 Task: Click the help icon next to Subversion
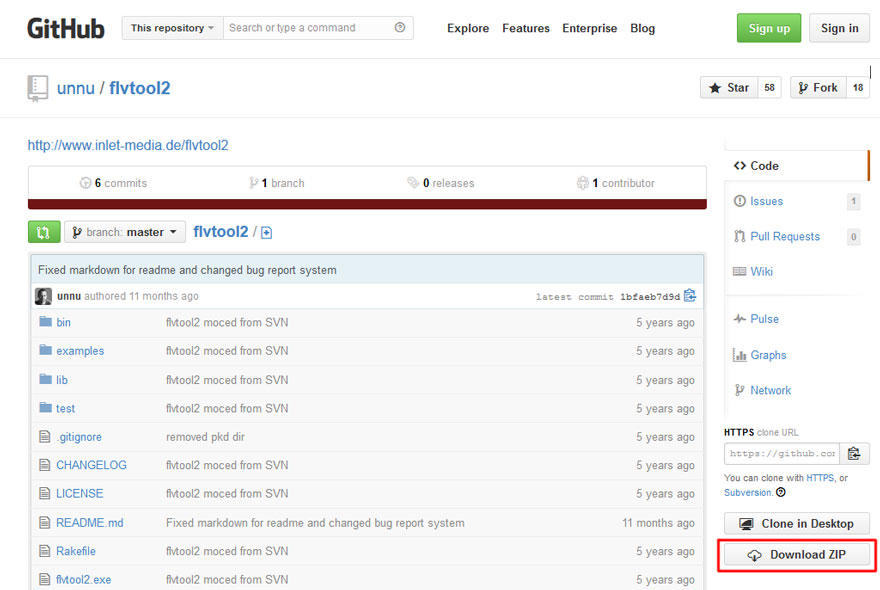coord(781,492)
